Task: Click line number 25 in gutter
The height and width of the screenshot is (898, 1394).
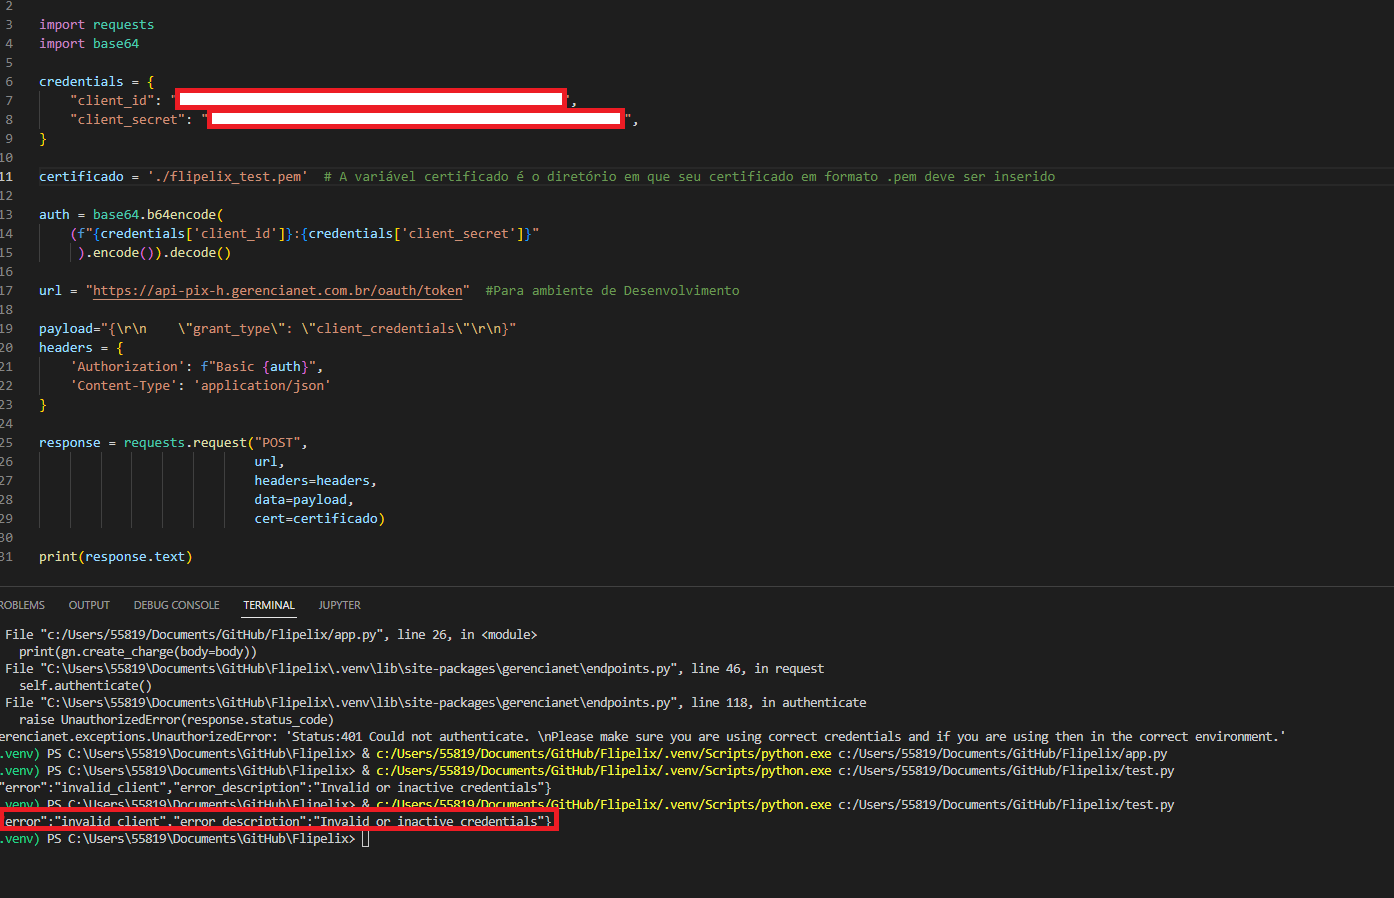Action: pos(7,443)
